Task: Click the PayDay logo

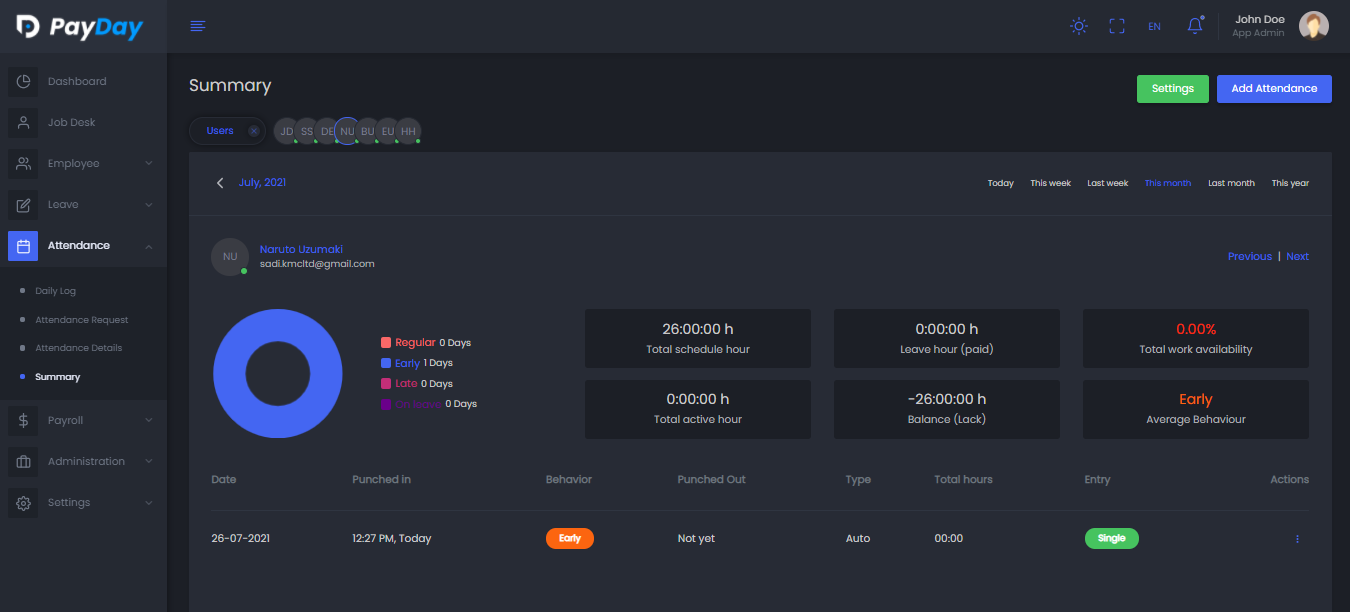Action: [x=80, y=27]
